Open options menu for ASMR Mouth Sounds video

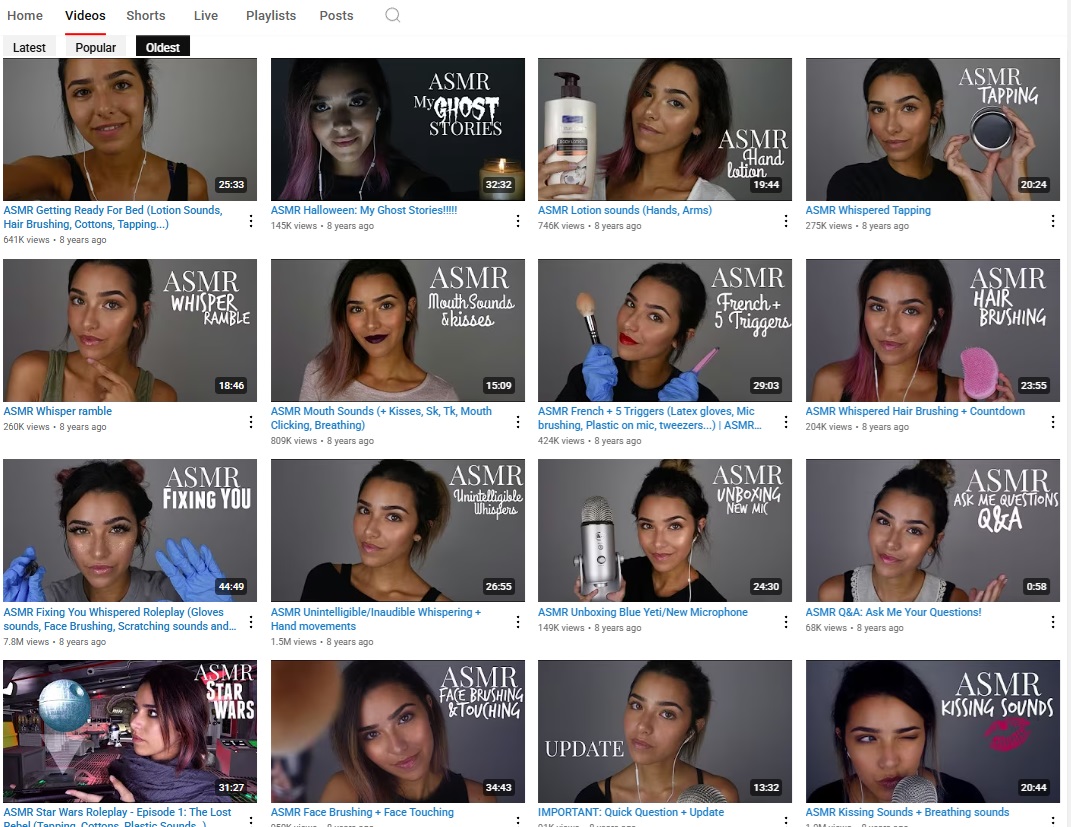point(518,422)
